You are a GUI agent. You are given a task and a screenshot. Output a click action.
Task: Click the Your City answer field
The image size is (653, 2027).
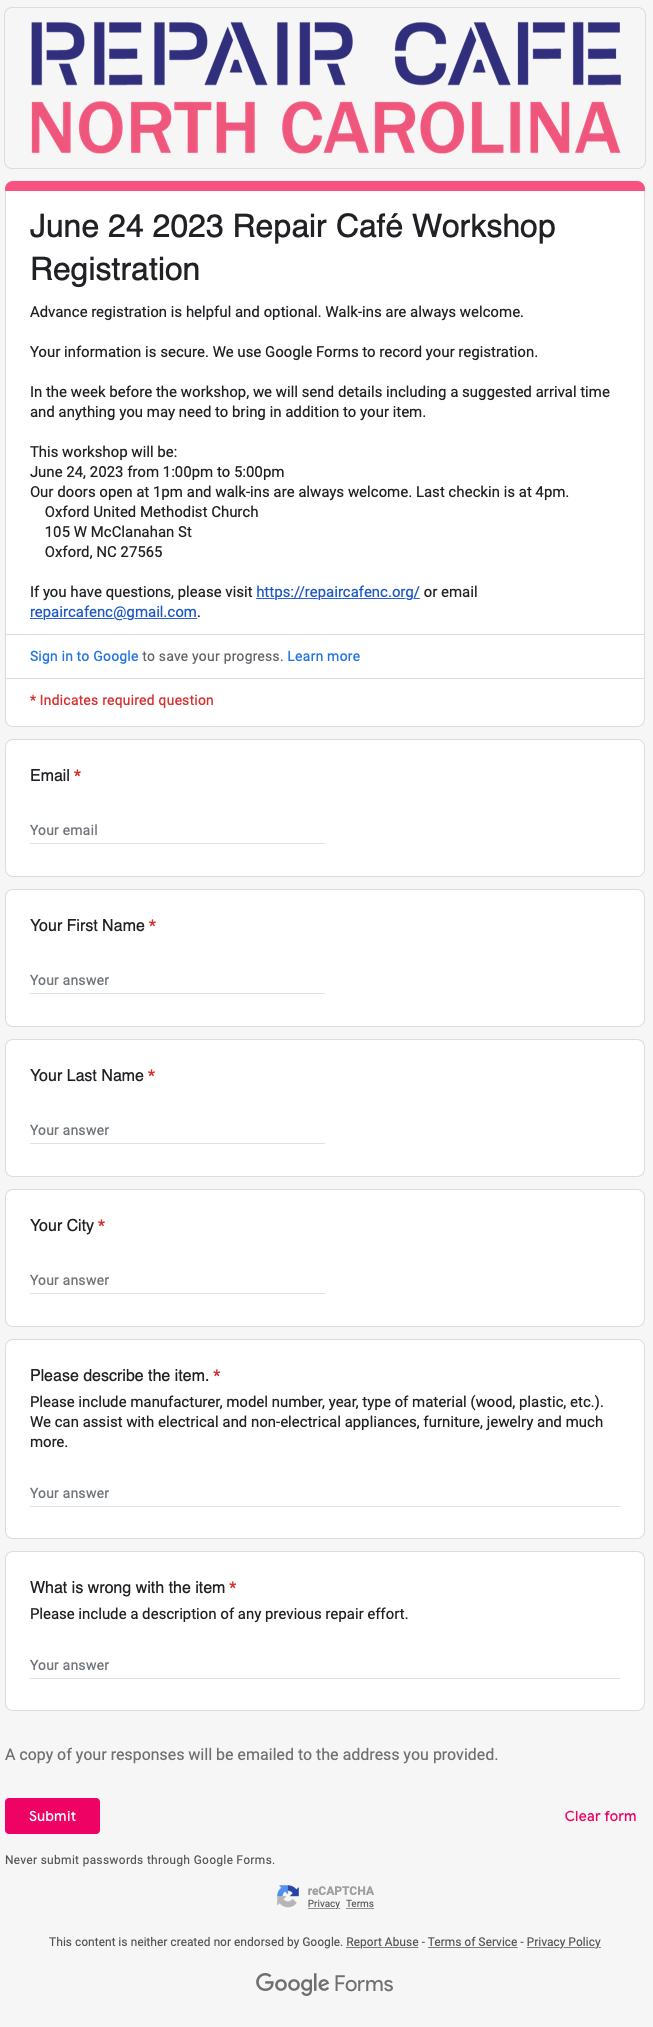coord(177,1280)
